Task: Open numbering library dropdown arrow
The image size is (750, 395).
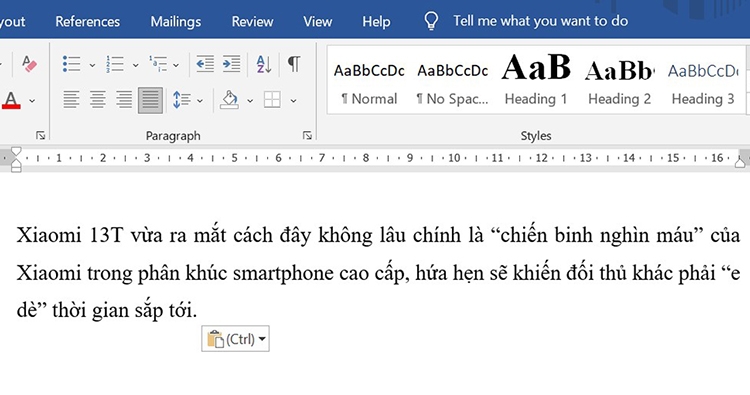Action: (x=135, y=65)
